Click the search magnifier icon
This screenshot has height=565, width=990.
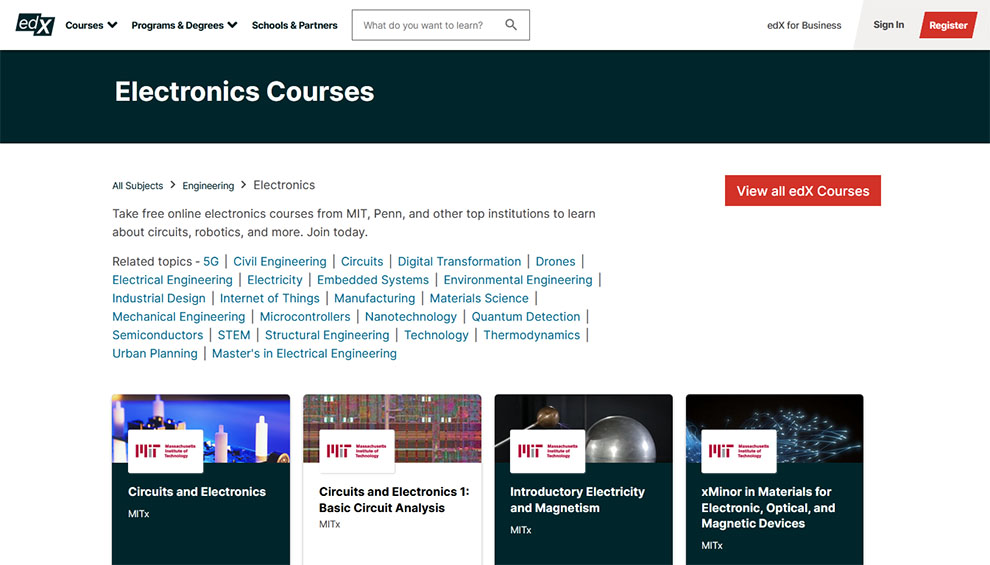pyautogui.click(x=511, y=25)
